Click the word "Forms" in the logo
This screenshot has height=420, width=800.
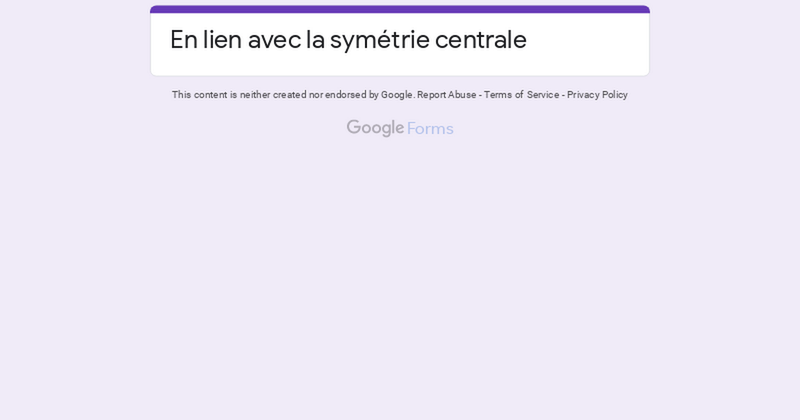430,129
